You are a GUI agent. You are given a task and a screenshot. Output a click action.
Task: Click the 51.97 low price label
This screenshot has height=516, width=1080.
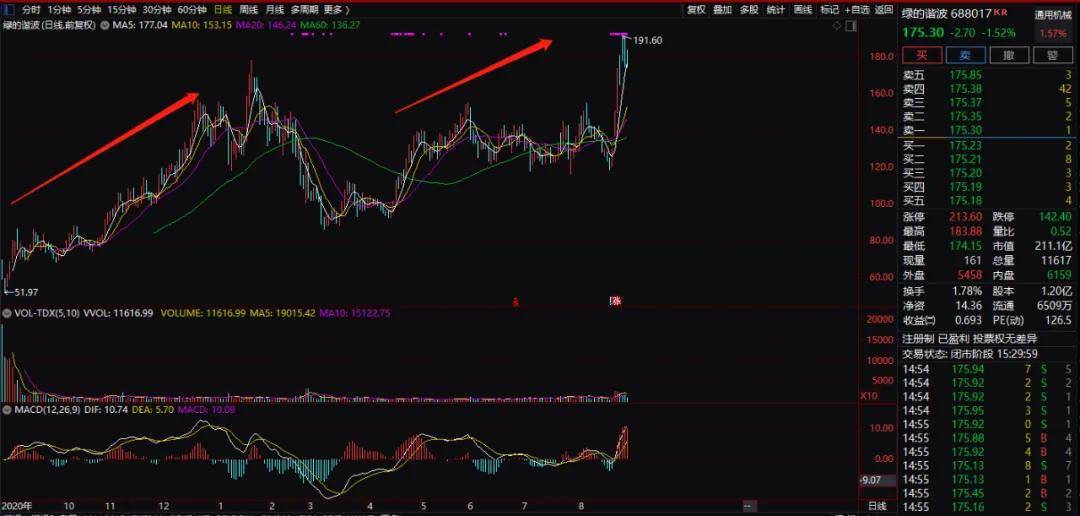(x=24, y=292)
